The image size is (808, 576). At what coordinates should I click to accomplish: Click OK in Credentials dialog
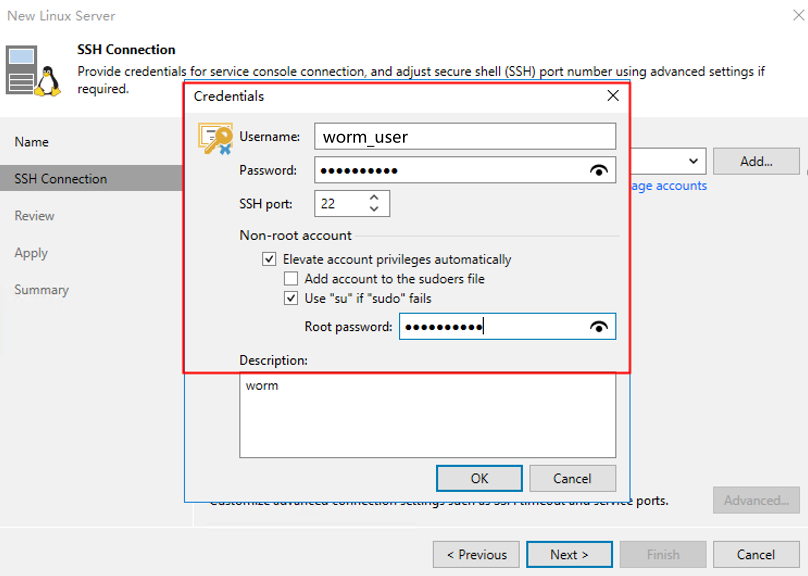click(479, 478)
